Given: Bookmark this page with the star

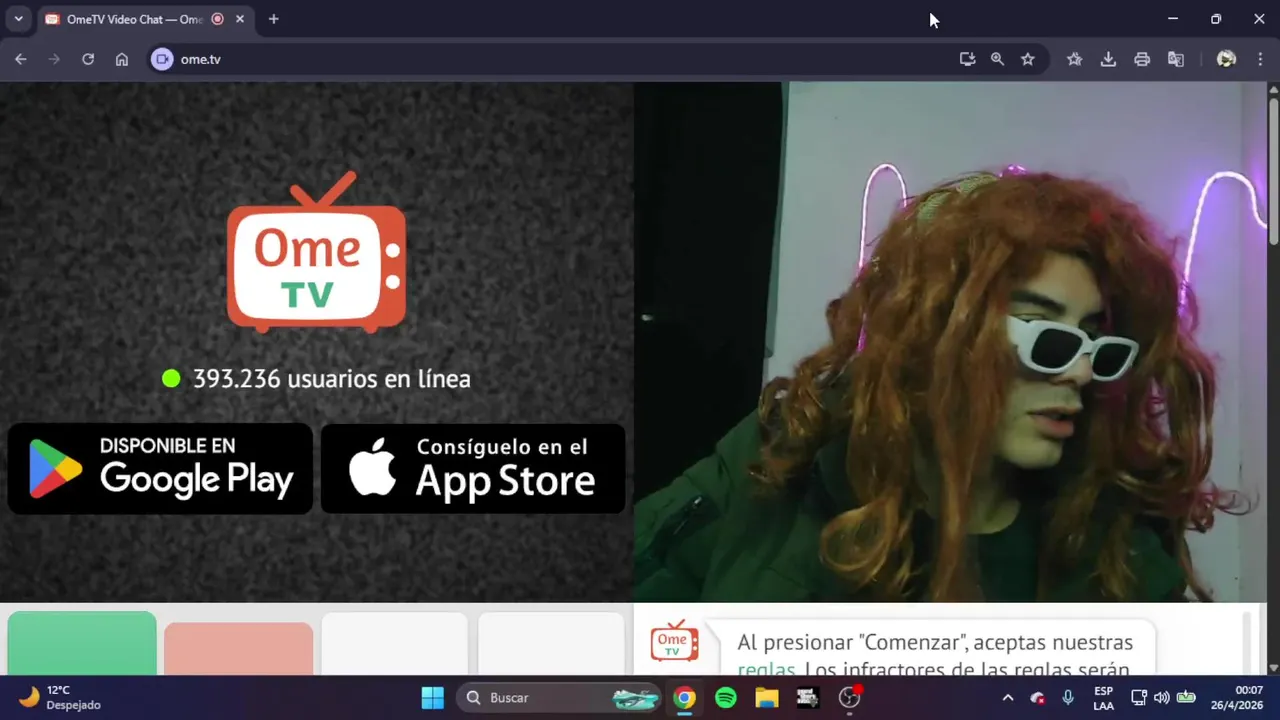Looking at the screenshot, I should click(1028, 59).
